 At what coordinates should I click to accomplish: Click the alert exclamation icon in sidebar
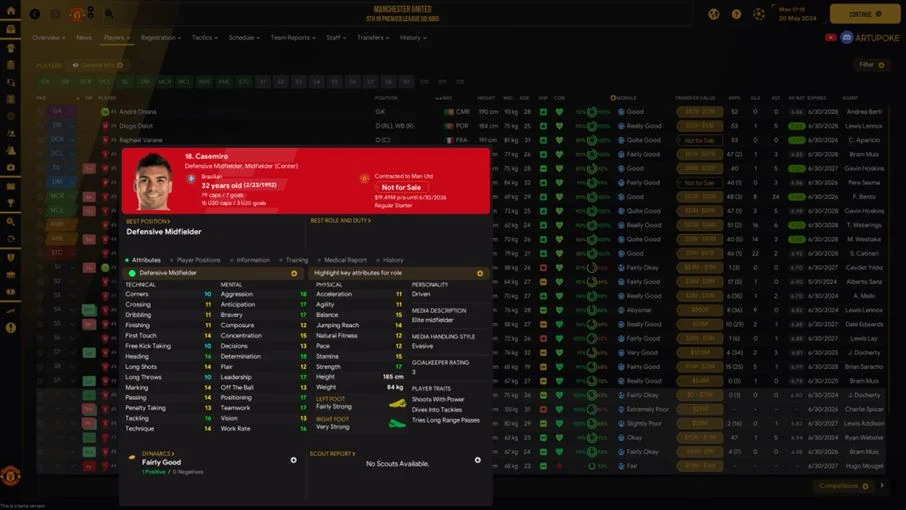pyautogui.click(x=10, y=327)
